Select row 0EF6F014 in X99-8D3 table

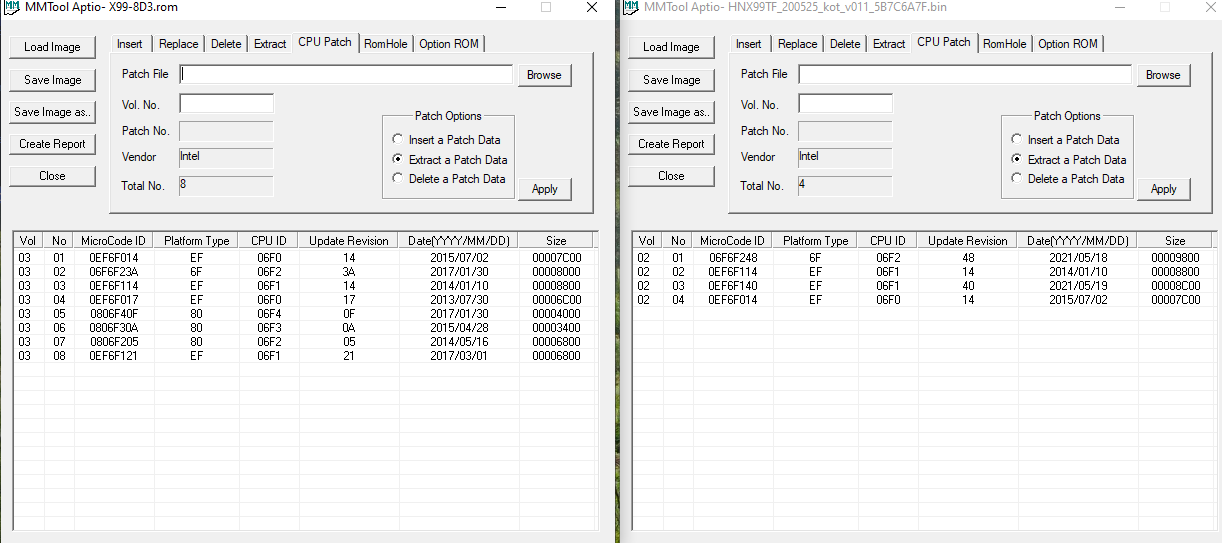(x=305, y=258)
